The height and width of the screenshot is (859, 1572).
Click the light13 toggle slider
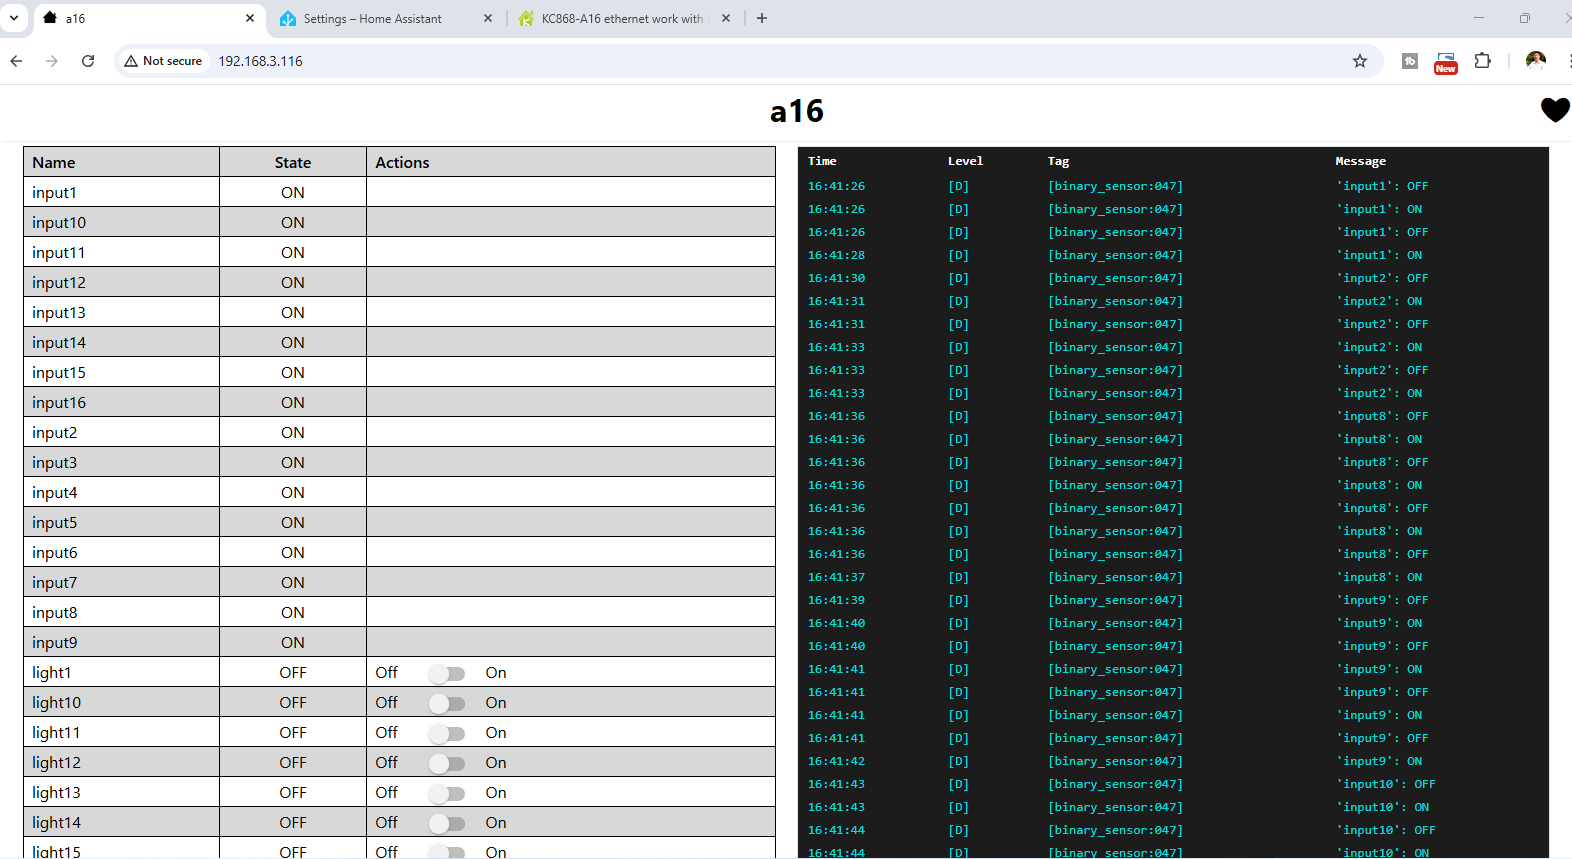[447, 793]
